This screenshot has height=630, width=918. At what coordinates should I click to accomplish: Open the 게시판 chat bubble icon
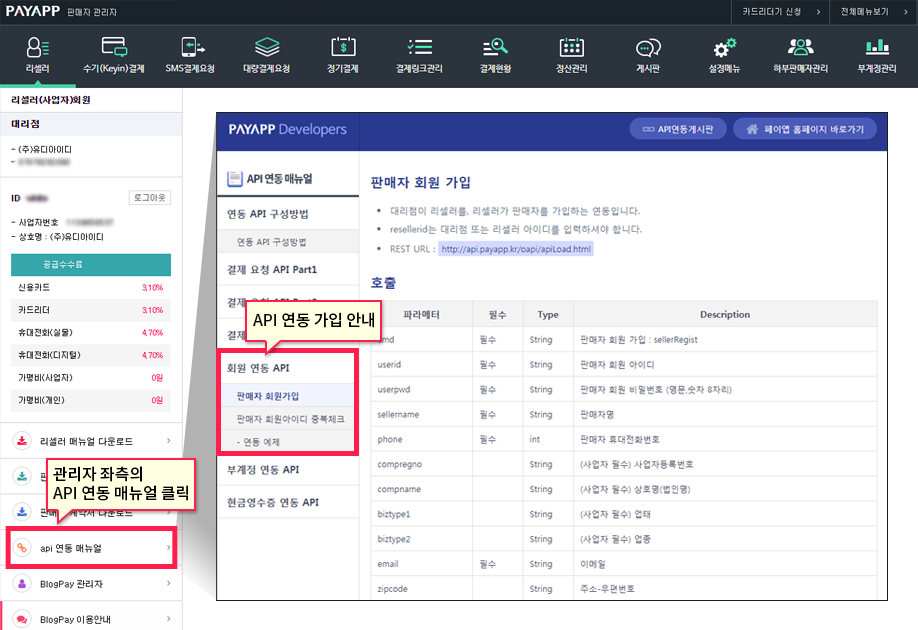tap(648, 47)
